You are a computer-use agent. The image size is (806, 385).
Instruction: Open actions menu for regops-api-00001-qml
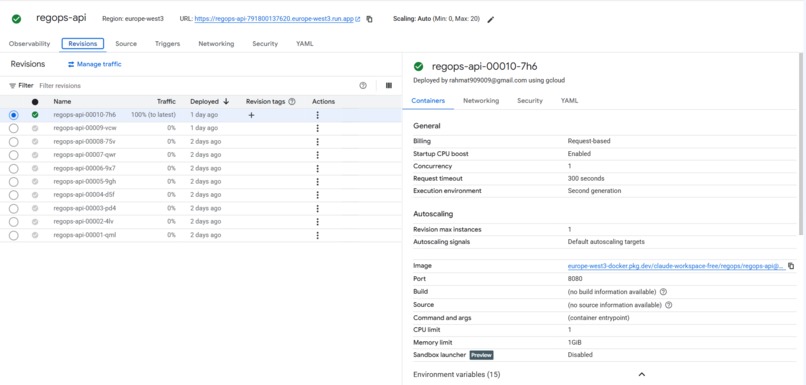pyautogui.click(x=317, y=235)
